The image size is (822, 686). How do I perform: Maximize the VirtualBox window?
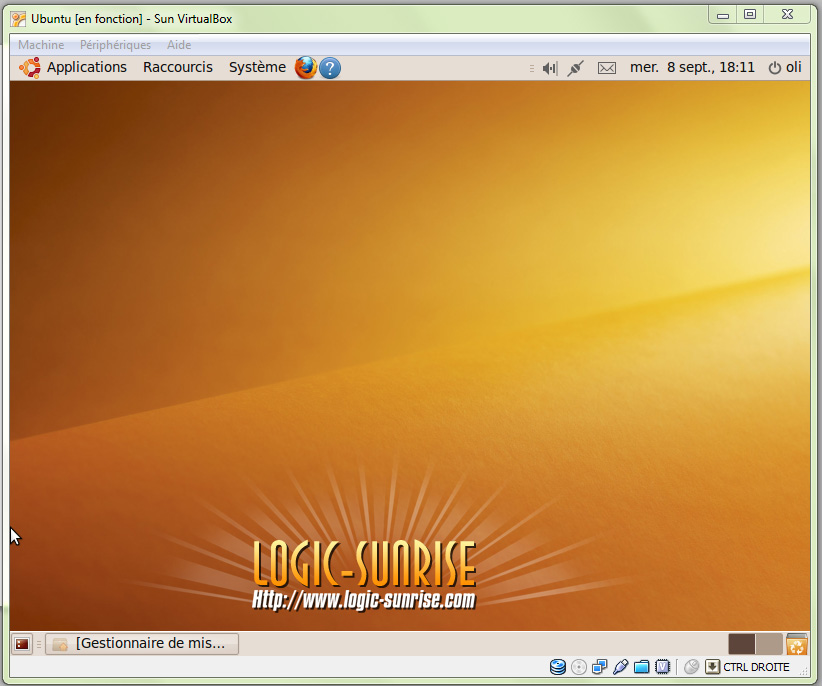pyautogui.click(x=750, y=15)
